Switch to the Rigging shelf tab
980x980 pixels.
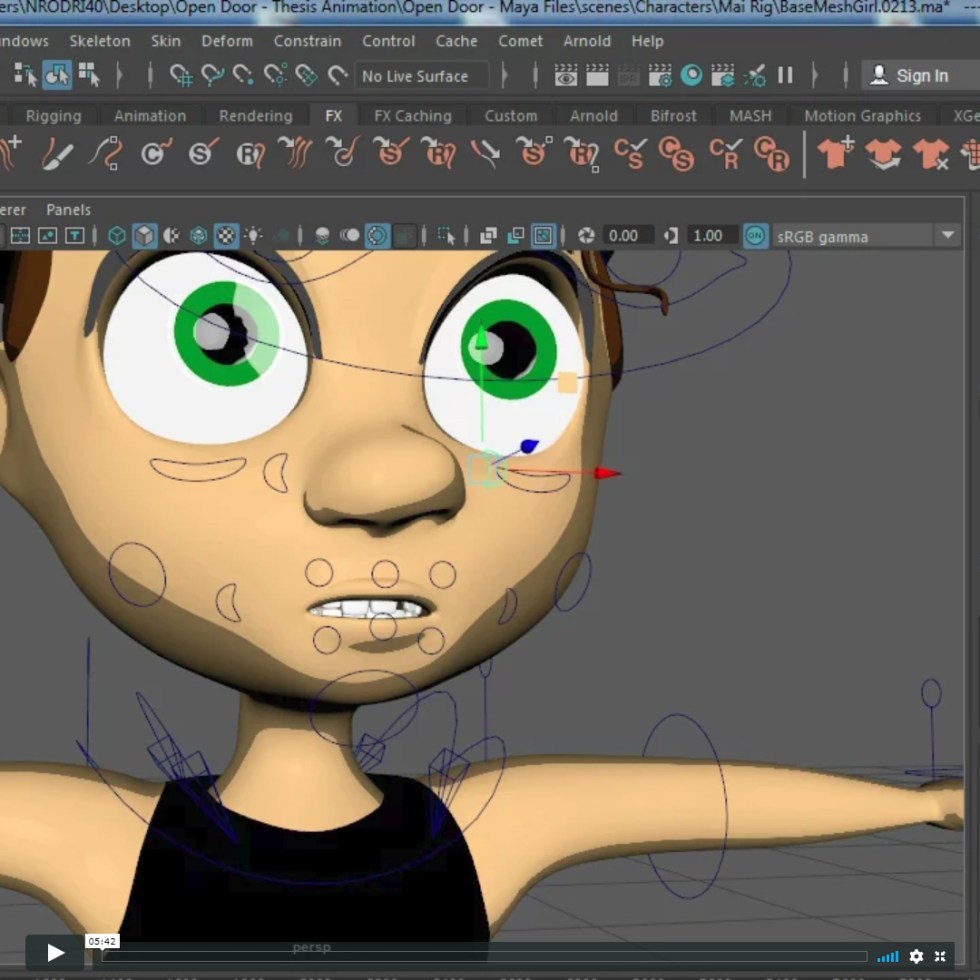click(53, 116)
